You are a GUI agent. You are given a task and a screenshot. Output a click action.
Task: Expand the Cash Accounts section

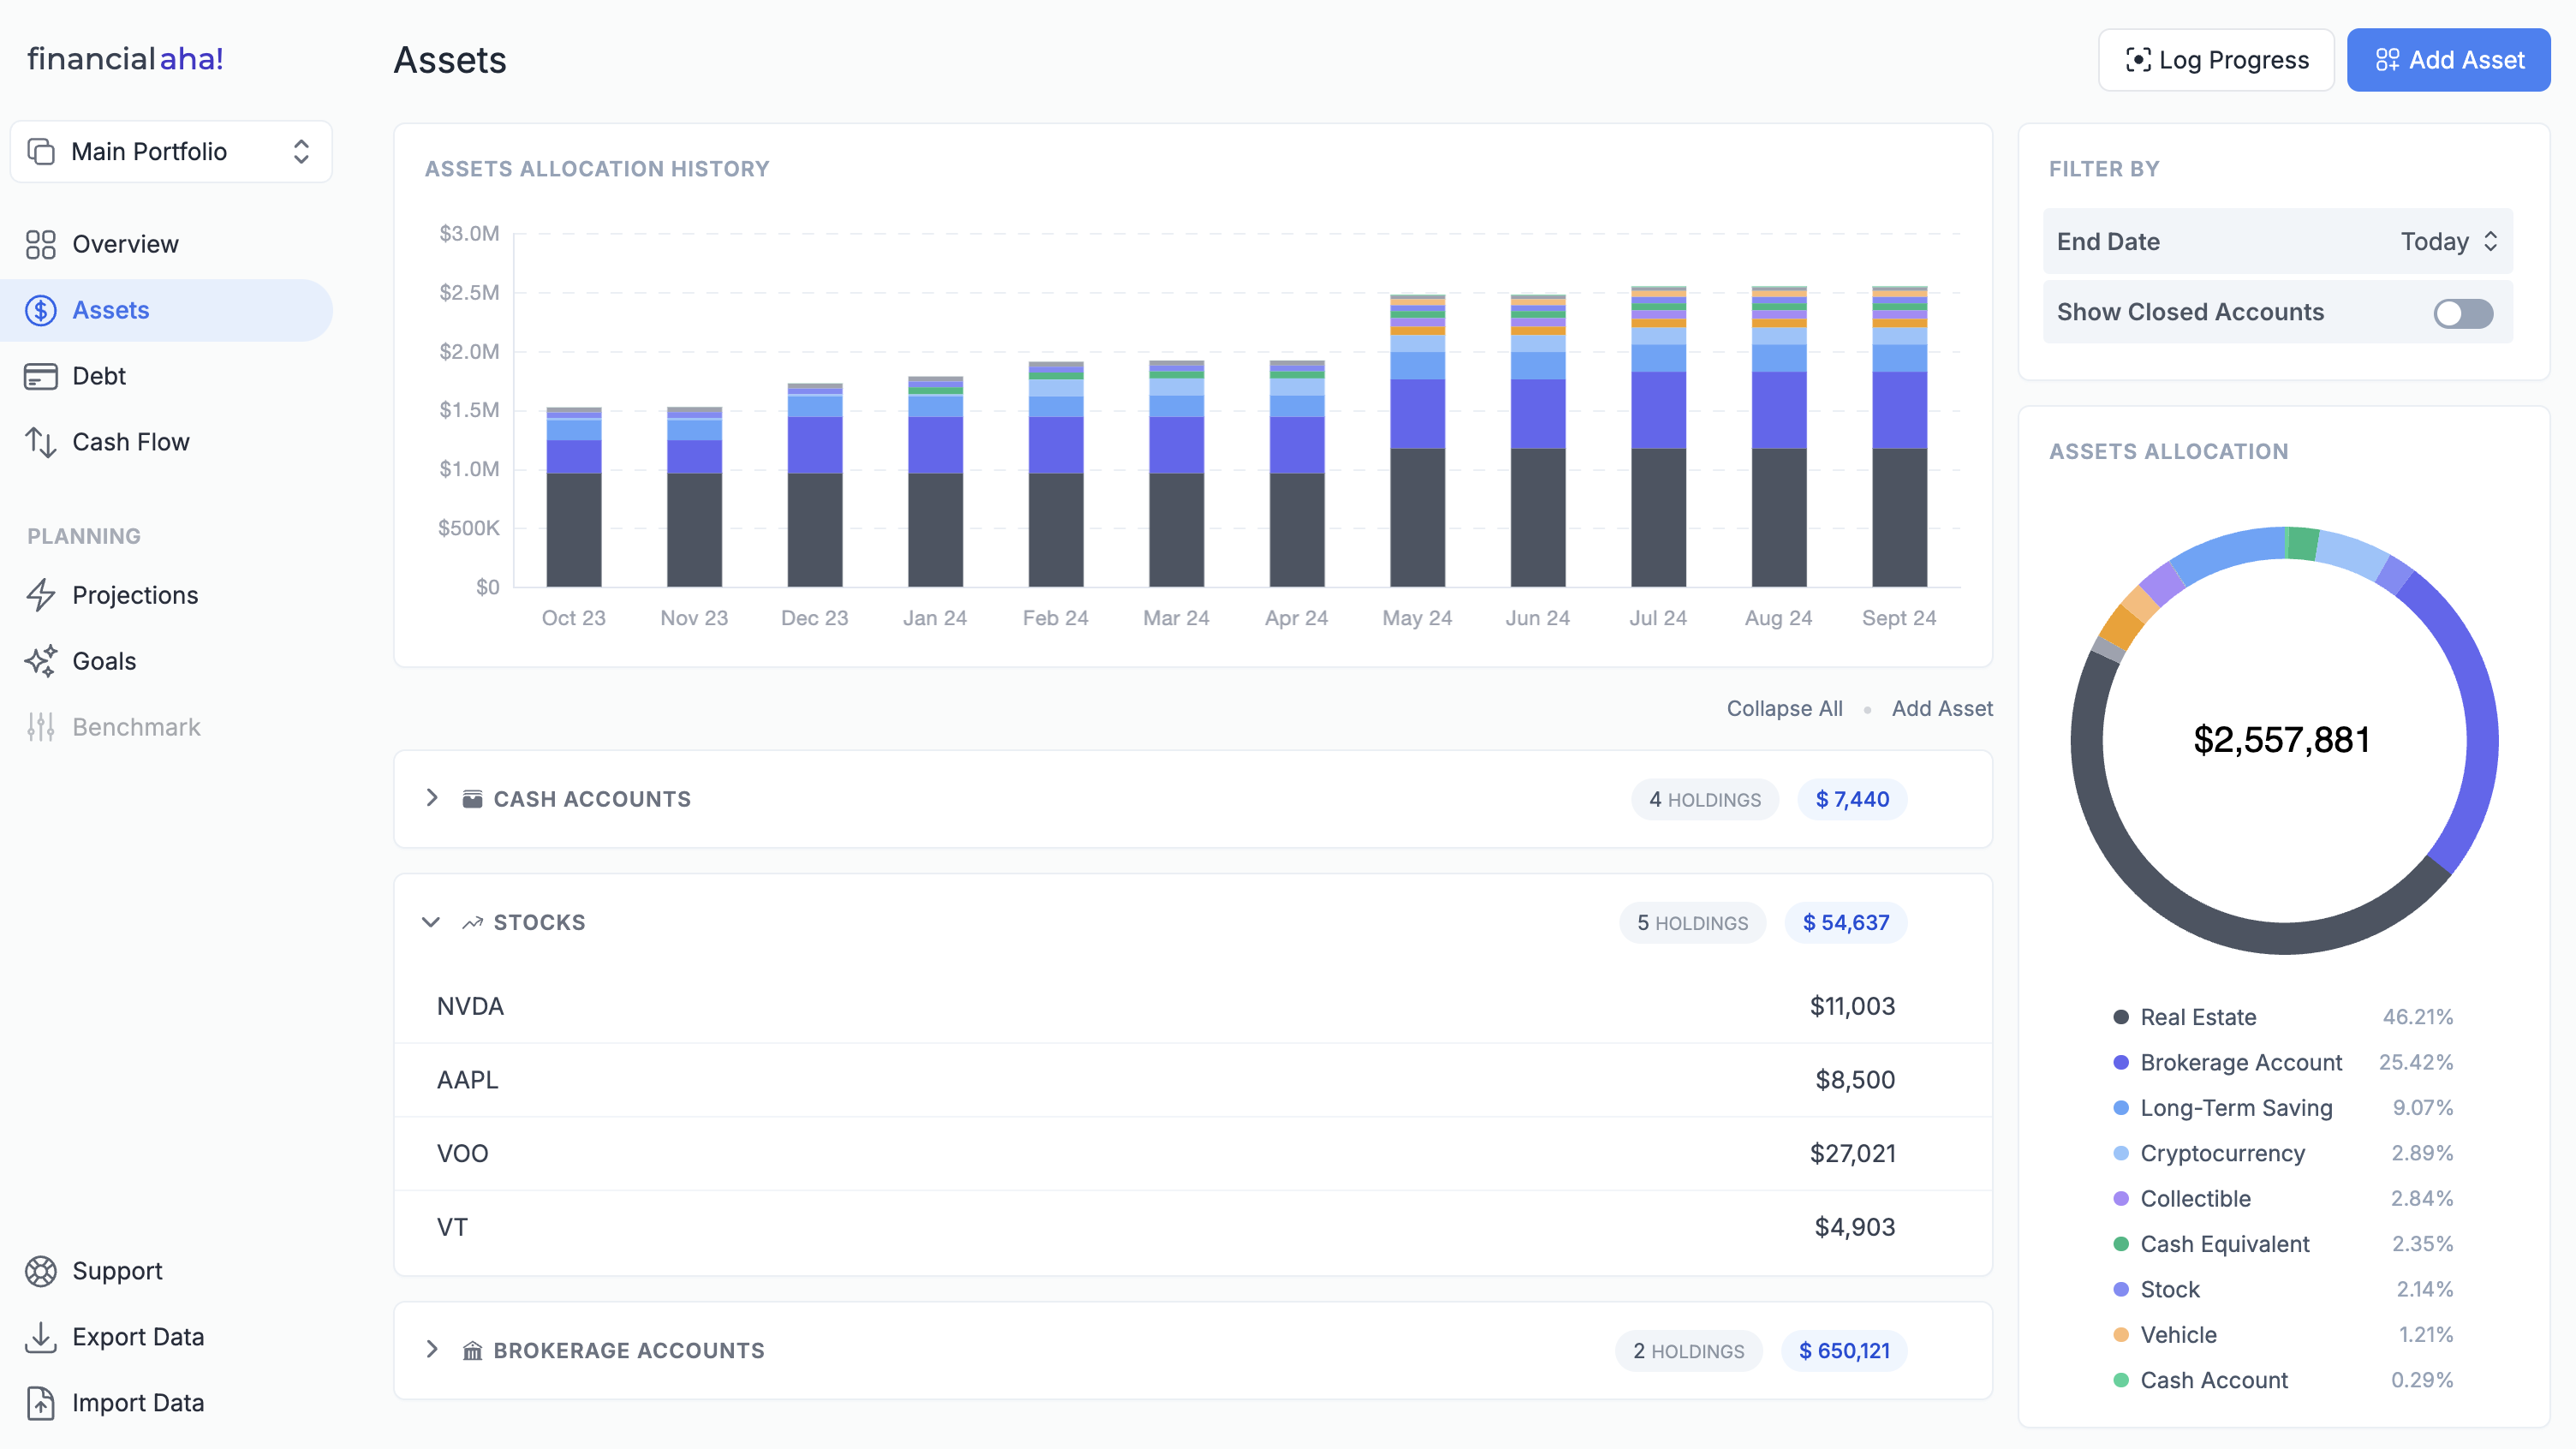[430, 798]
